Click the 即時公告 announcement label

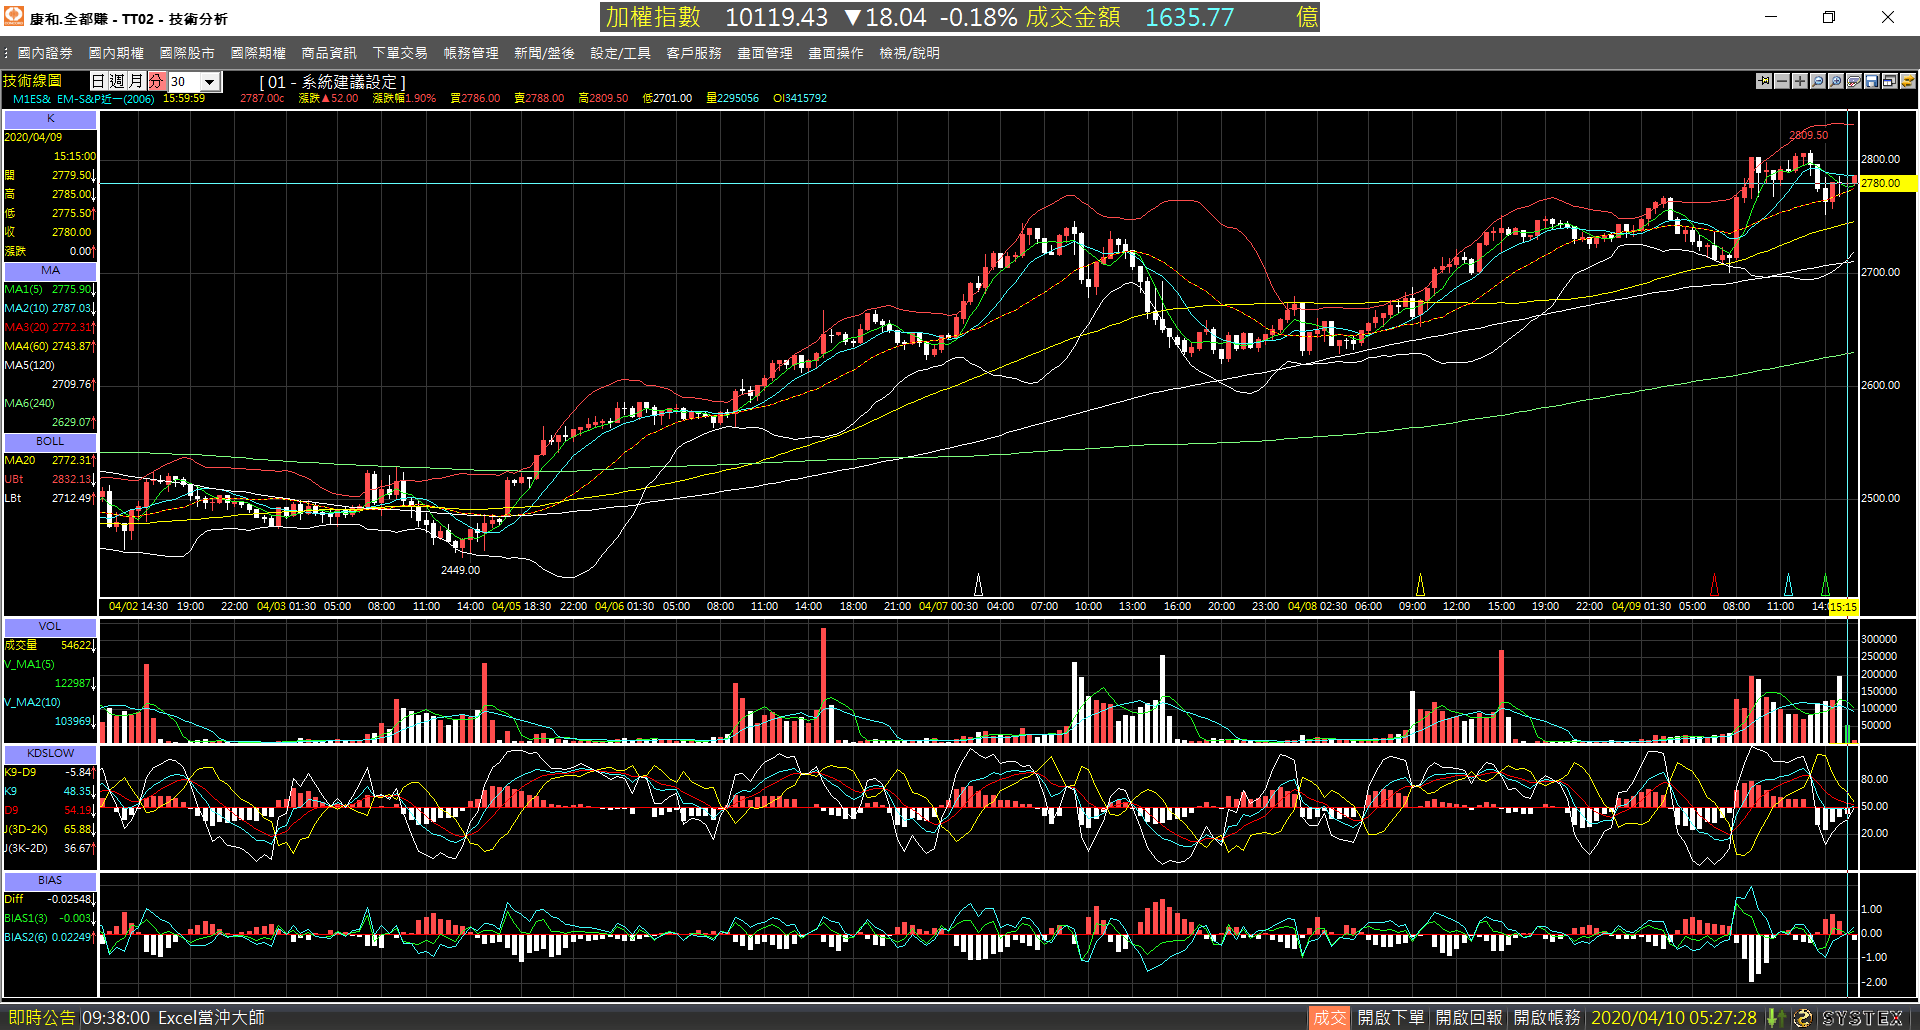pyautogui.click(x=41, y=1018)
